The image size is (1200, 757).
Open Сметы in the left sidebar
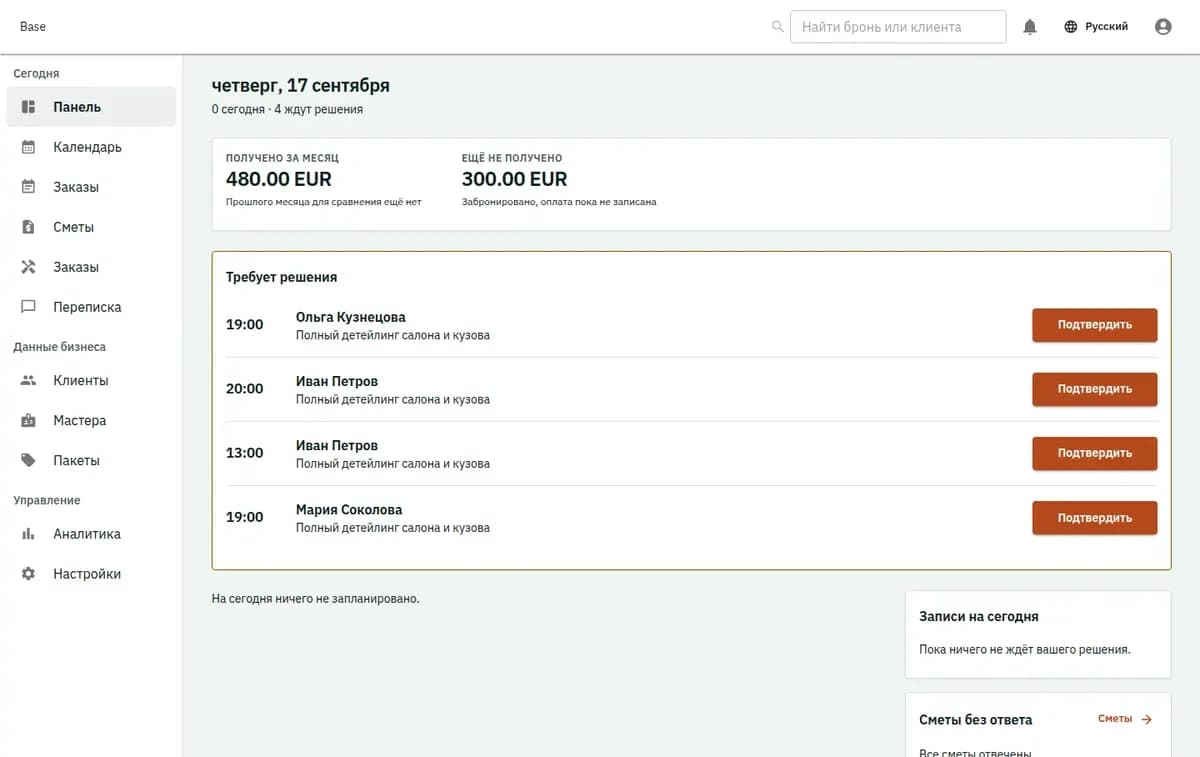point(91,227)
